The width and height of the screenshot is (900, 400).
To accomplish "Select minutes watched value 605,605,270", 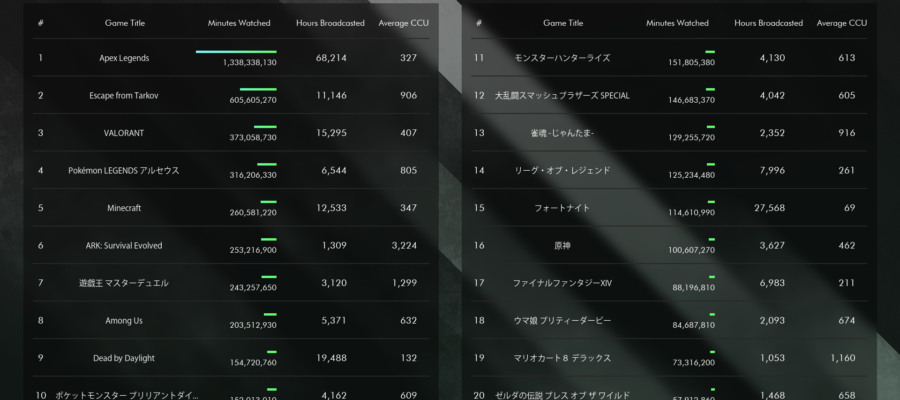I will 253,100.
